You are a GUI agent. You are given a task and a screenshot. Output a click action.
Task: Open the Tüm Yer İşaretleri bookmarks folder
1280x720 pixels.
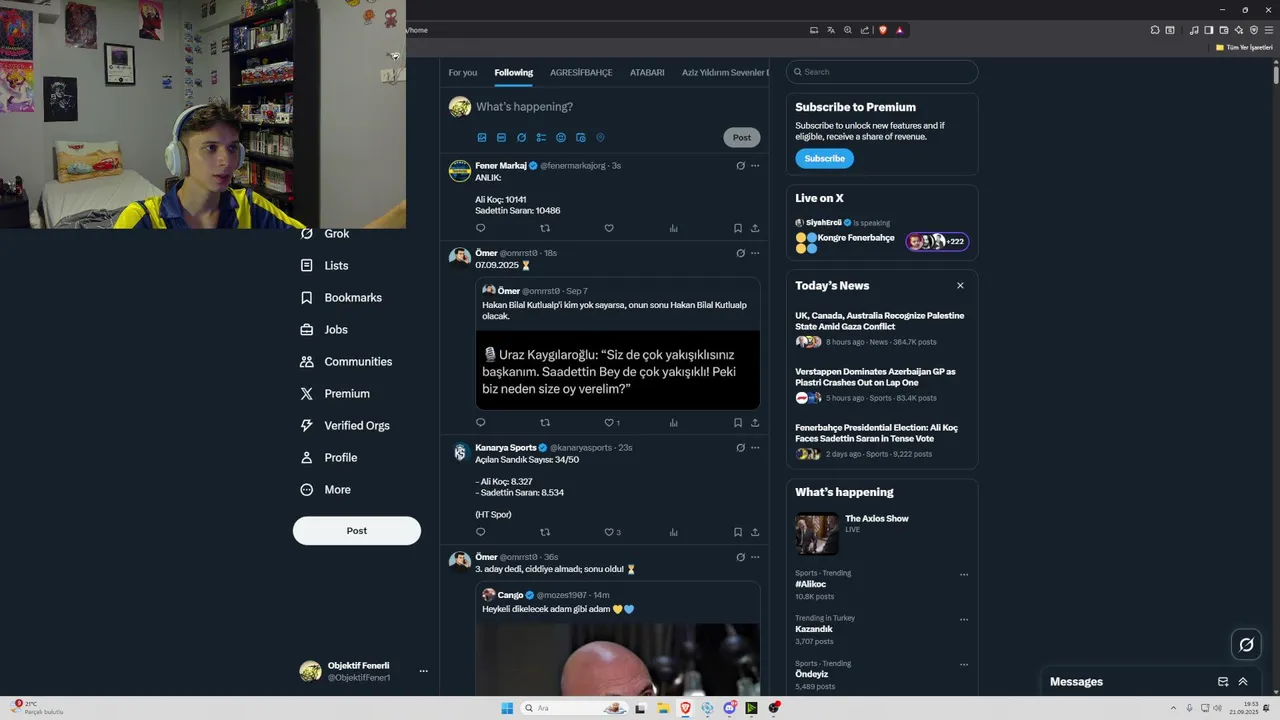point(1244,48)
